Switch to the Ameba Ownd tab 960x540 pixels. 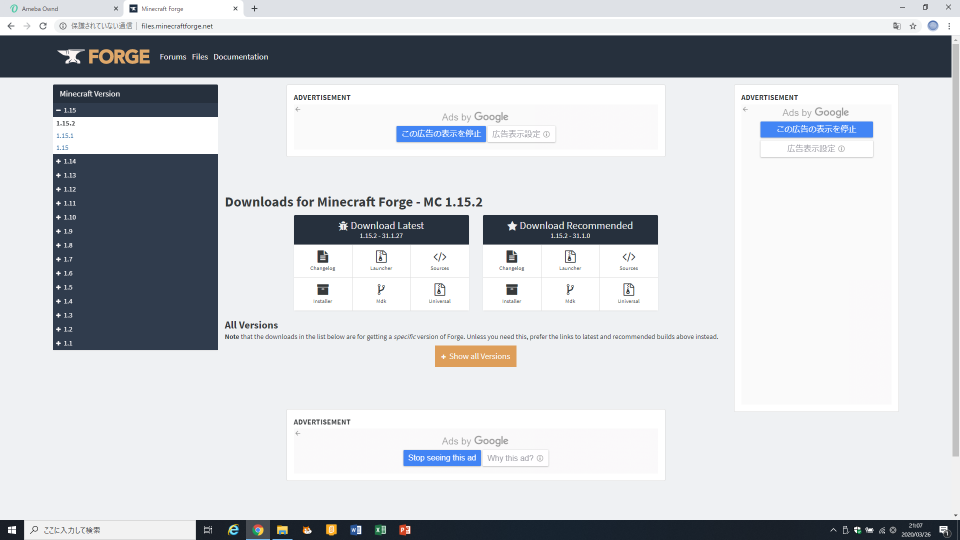62,9
